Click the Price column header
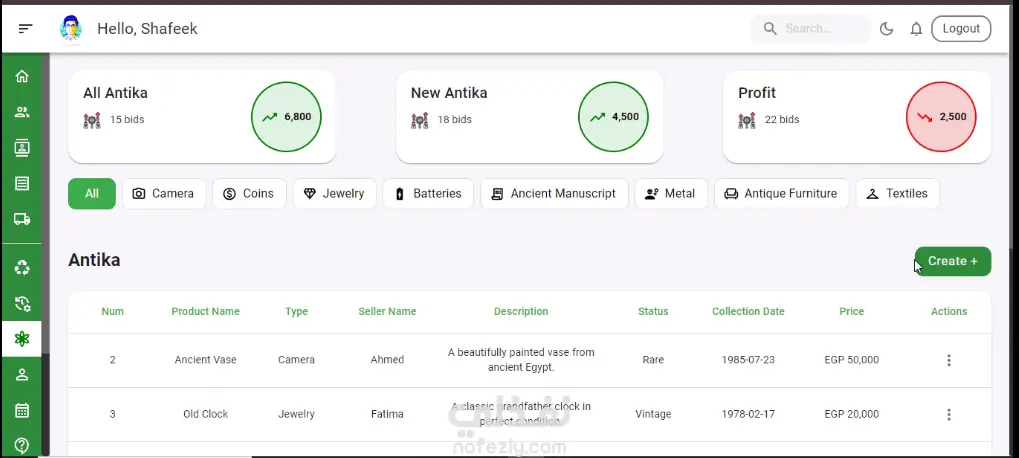The image size is (1019, 458). [x=852, y=311]
